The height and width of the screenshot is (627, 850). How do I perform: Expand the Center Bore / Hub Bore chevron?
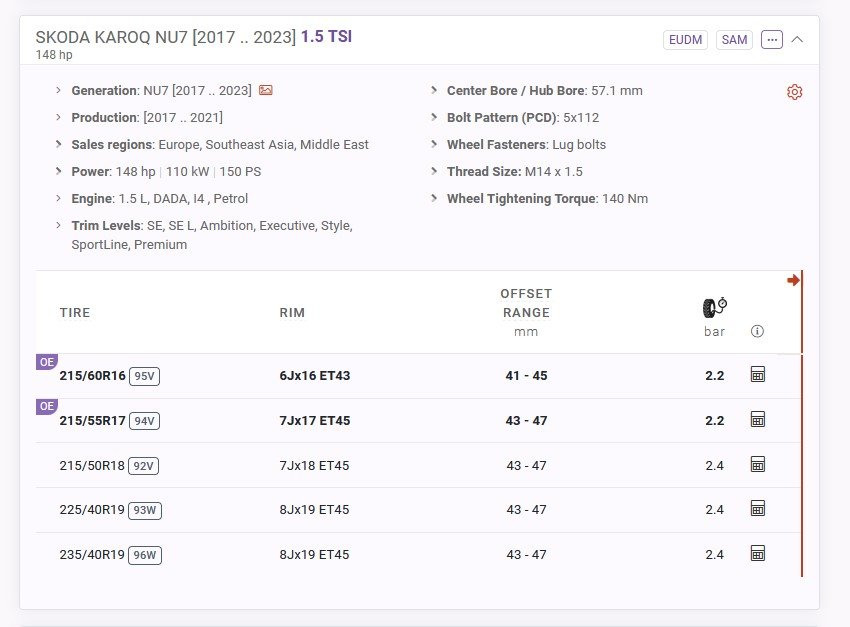(x=434, y=91)
